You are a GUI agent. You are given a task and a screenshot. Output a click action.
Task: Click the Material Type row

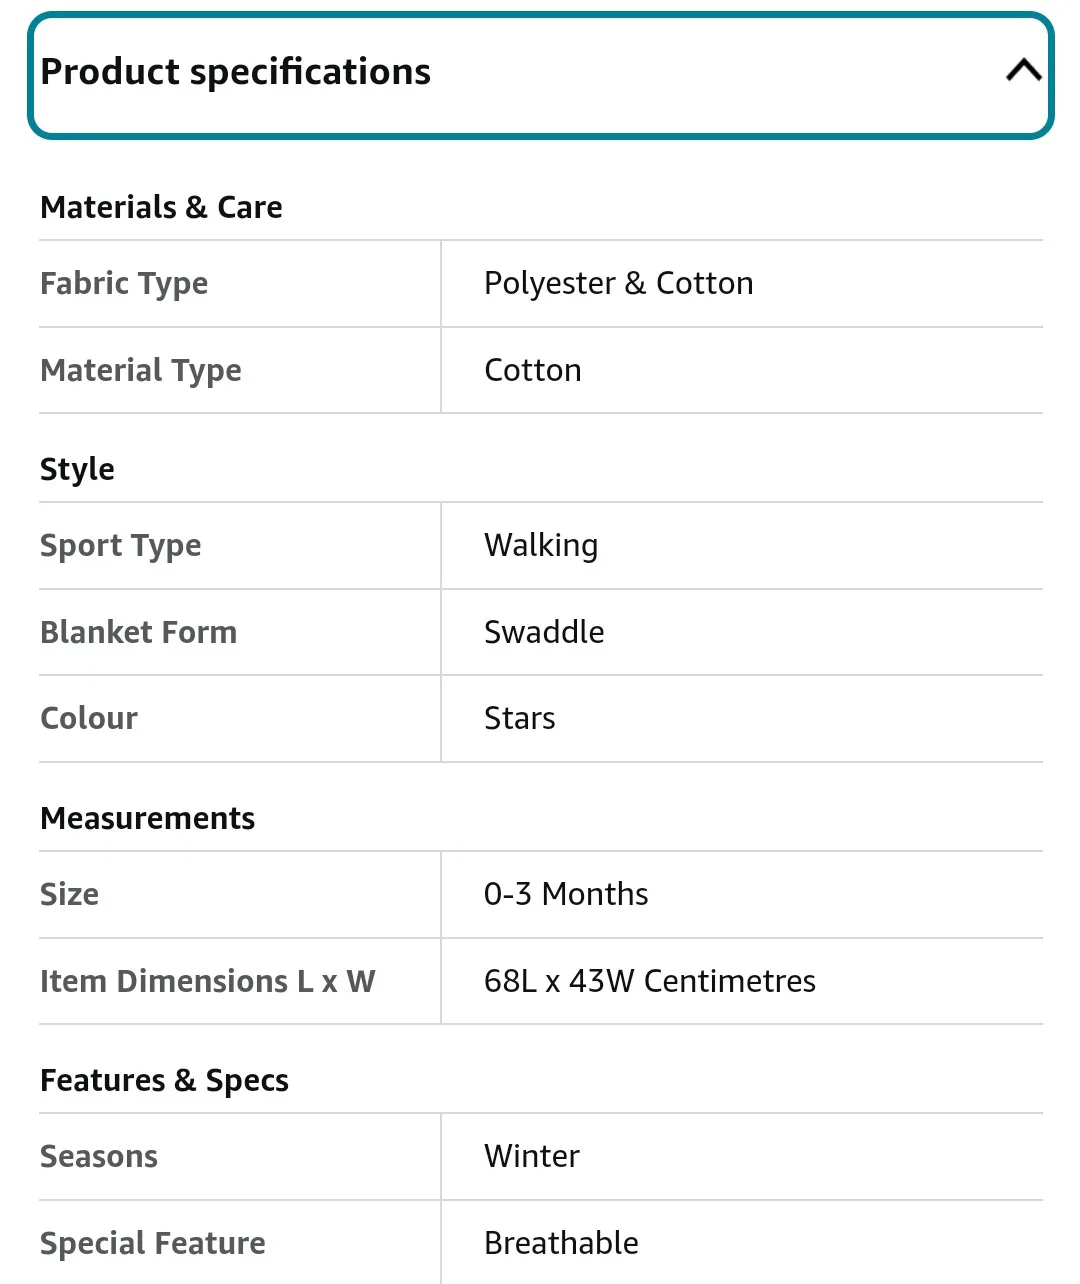(x=140, y=370)
